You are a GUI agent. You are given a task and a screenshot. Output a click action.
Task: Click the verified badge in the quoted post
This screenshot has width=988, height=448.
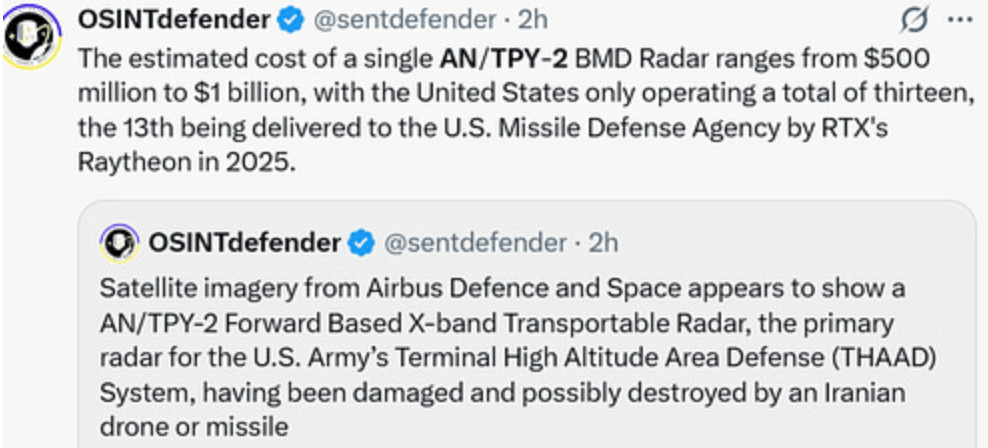click(x=361, y=242)
